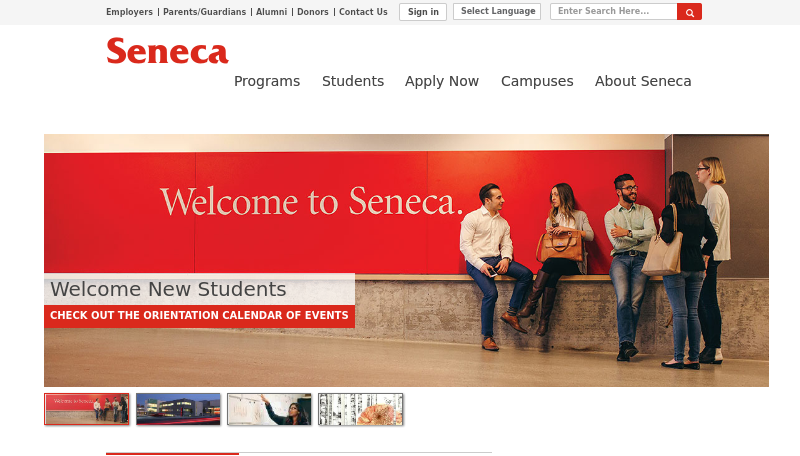Follow the Employers link
Image resolution: width=800 pixels, height=456 pixels.
pyautogui.click(x=129, y=12)
